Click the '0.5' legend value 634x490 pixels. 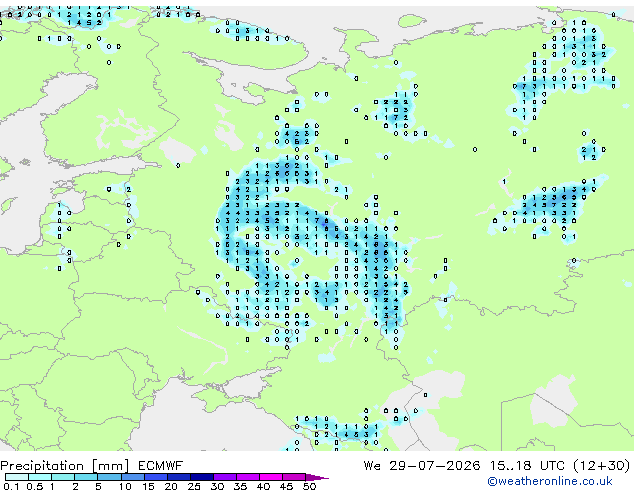[x=35, y=486]
